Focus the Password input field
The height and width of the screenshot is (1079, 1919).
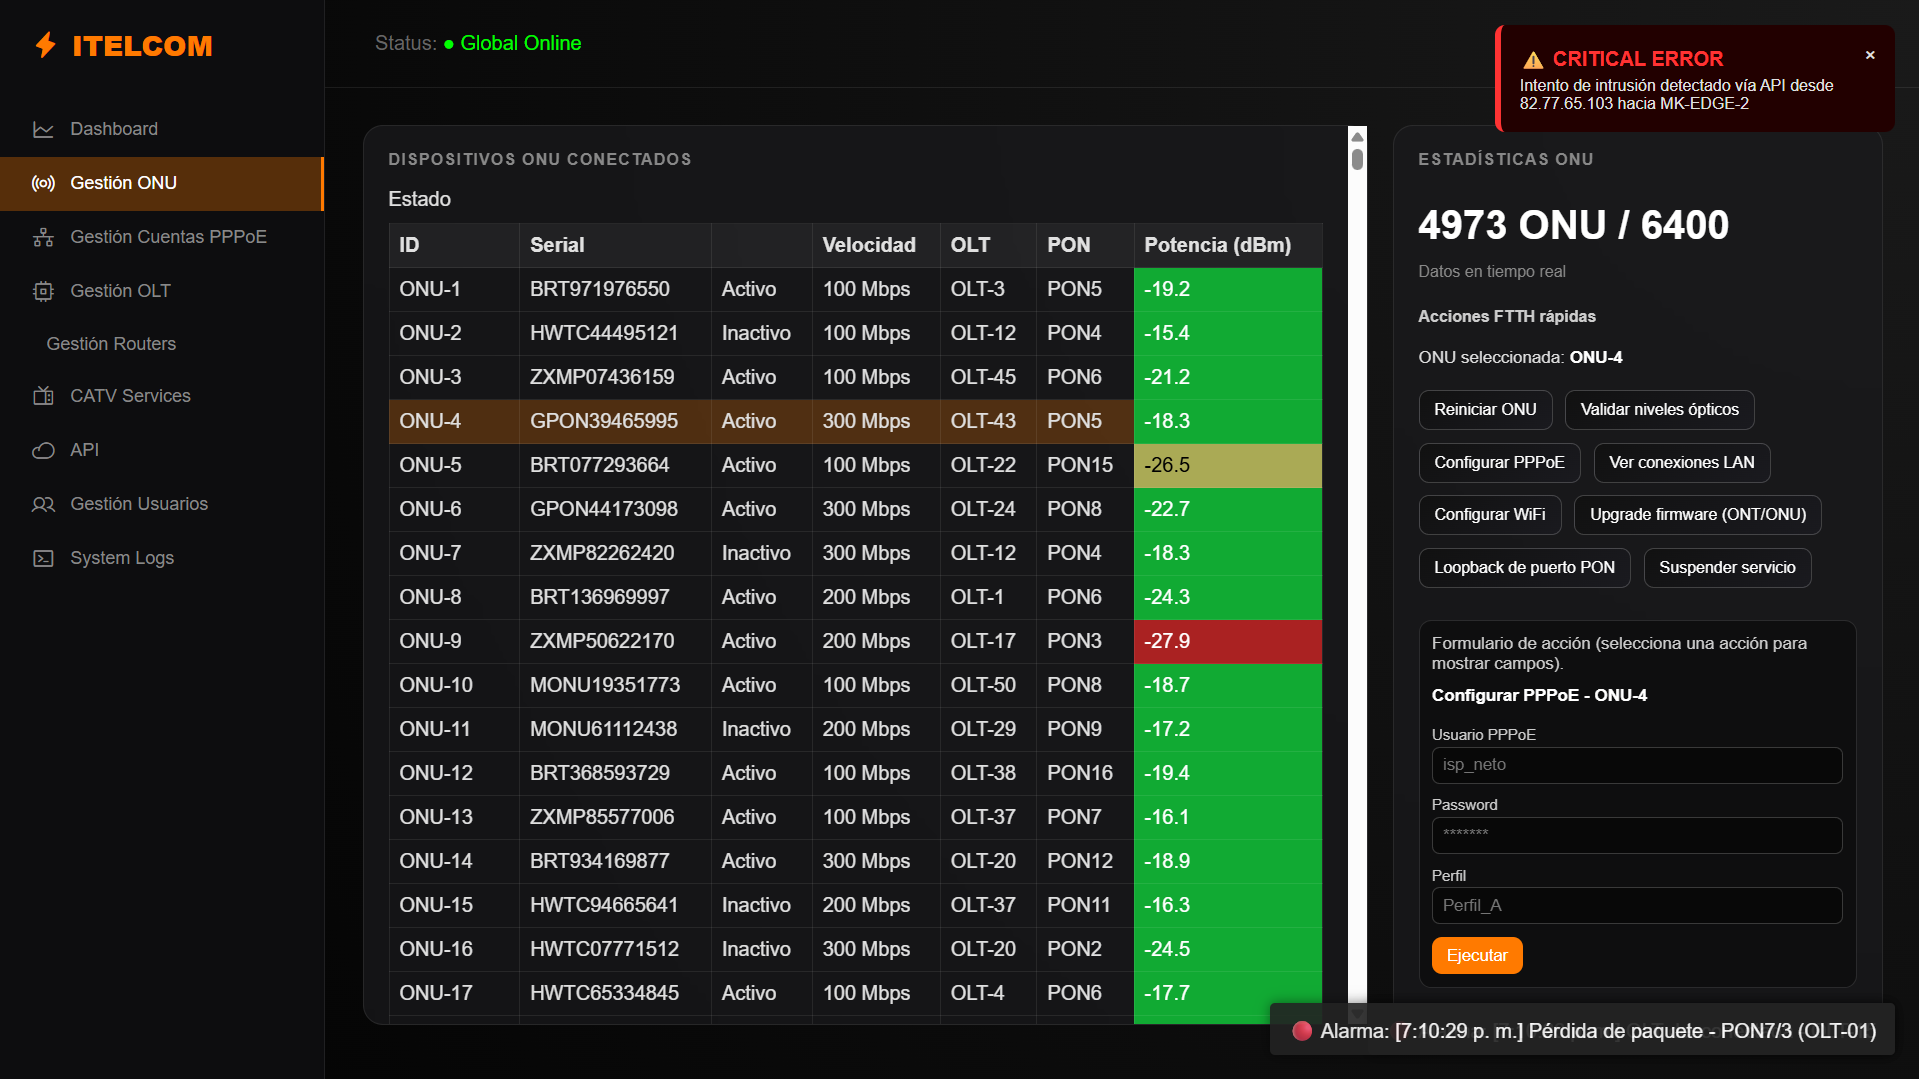(x=1636, y=835)
